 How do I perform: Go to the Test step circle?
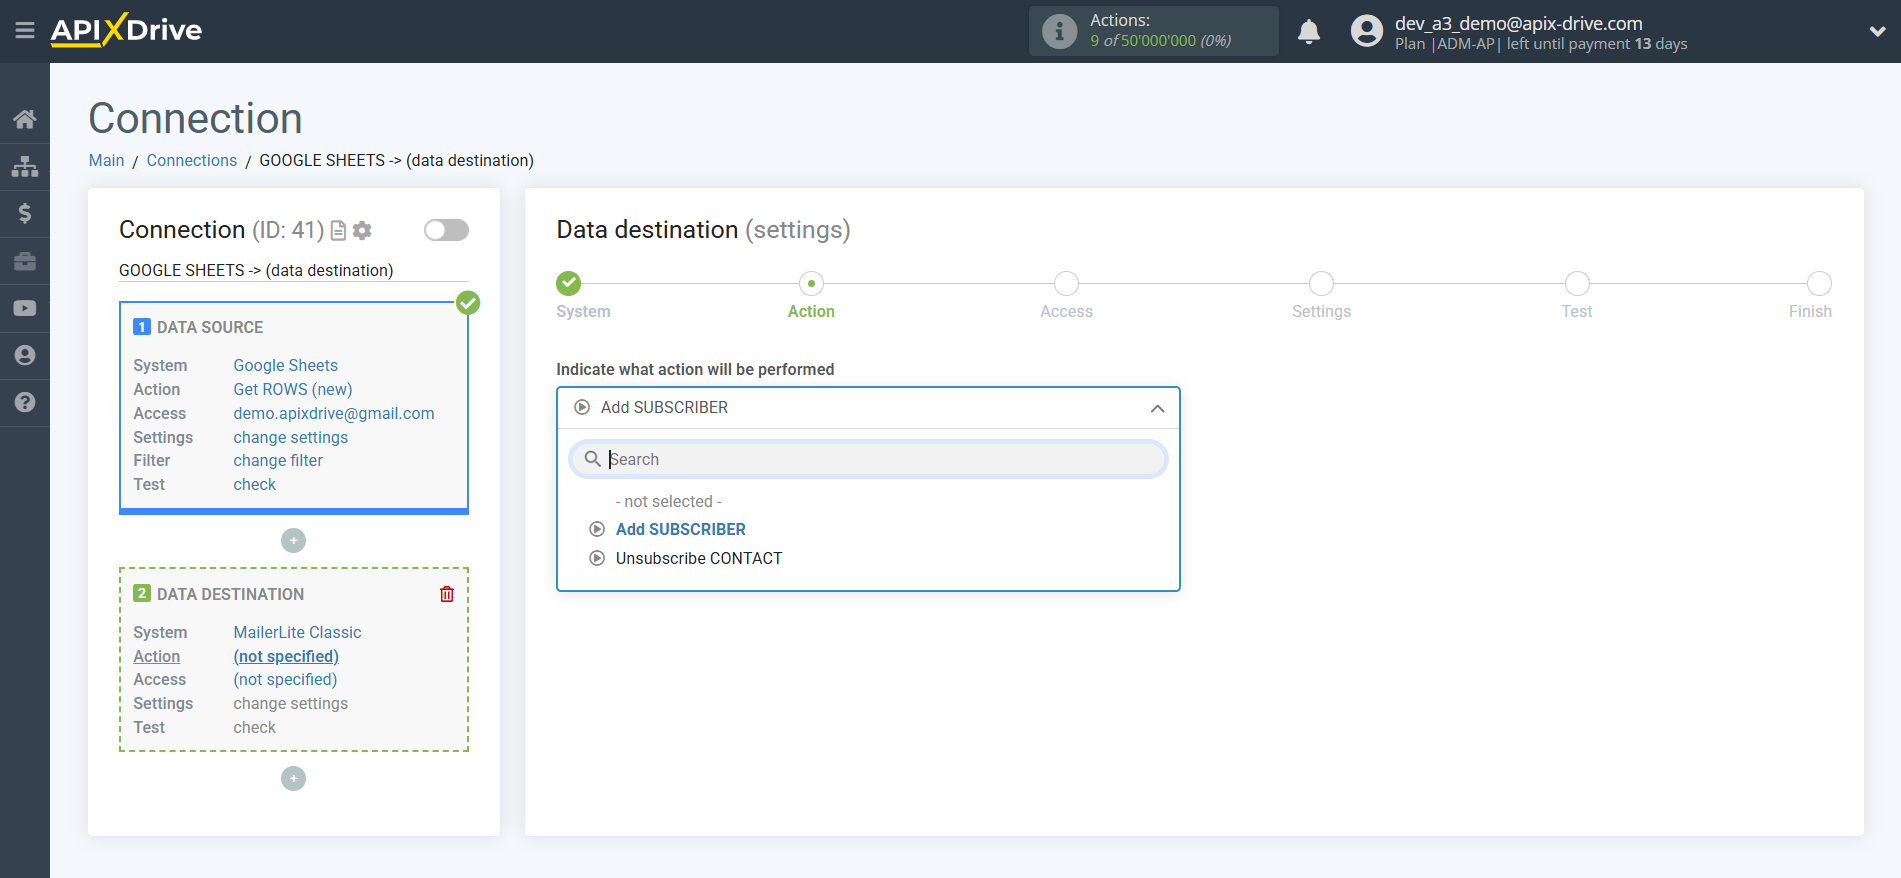pos(1577,283)
